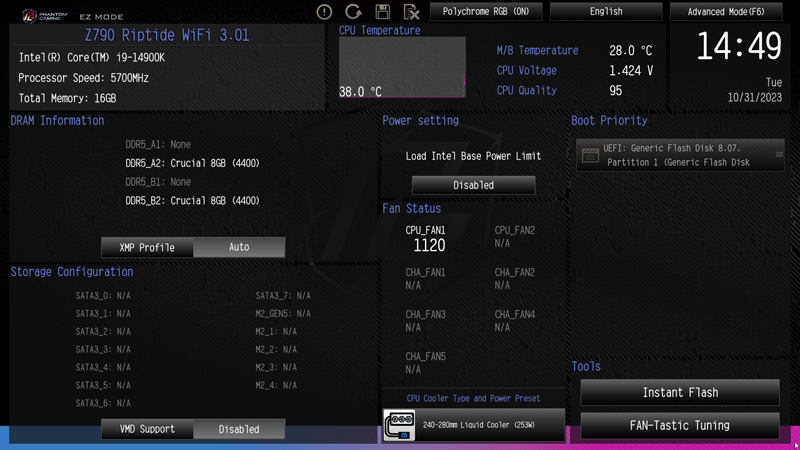Click Processor Speed: 5700MHz text
Viewport: 800px width, 450px height.
[84, 78]
